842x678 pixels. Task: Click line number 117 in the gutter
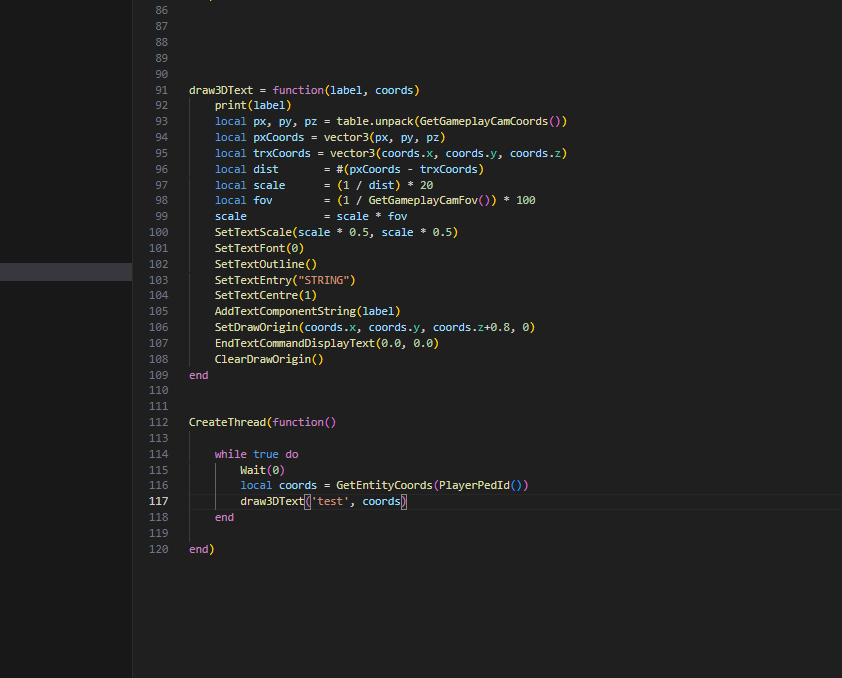pos(159,501)
